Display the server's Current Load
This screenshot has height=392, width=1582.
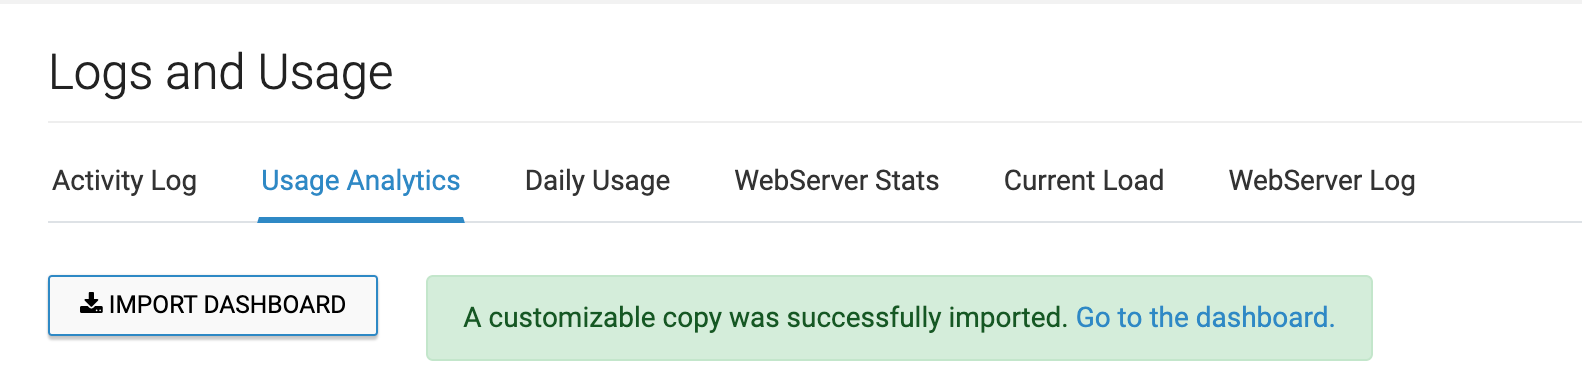1084,181
